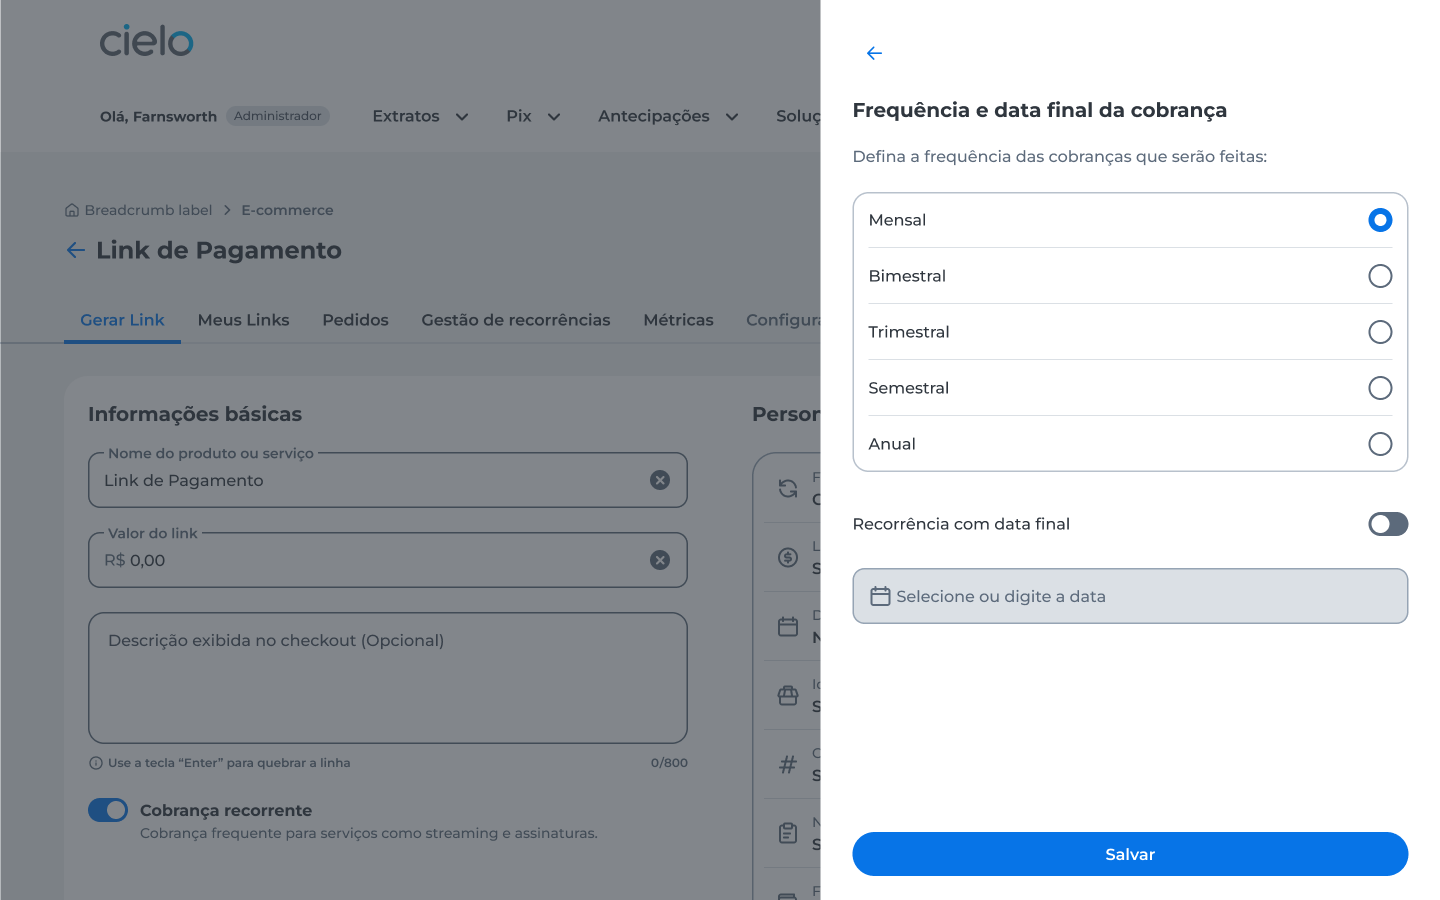Viewport: 1440px width, 900px height.
Task: Select the Bimestral radio option
Action: point(1380,276)
